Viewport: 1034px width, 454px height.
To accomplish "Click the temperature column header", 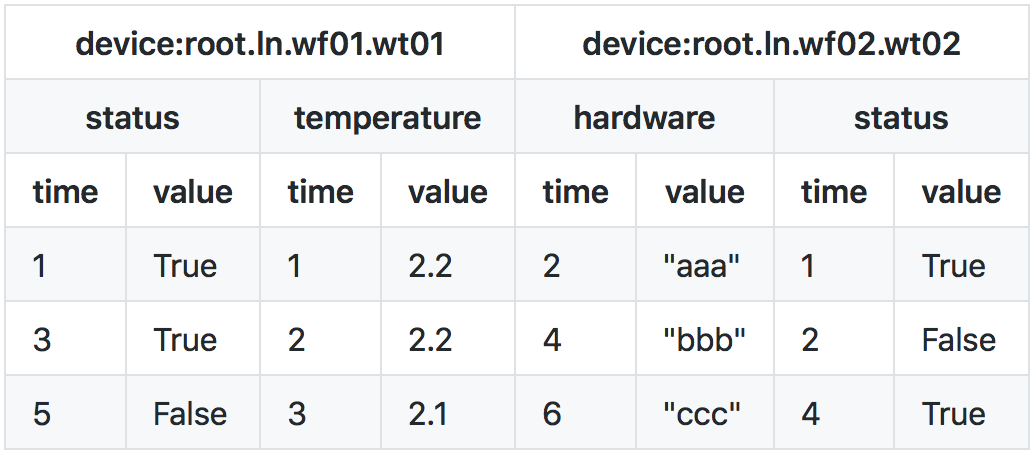I will coord(387,118).
